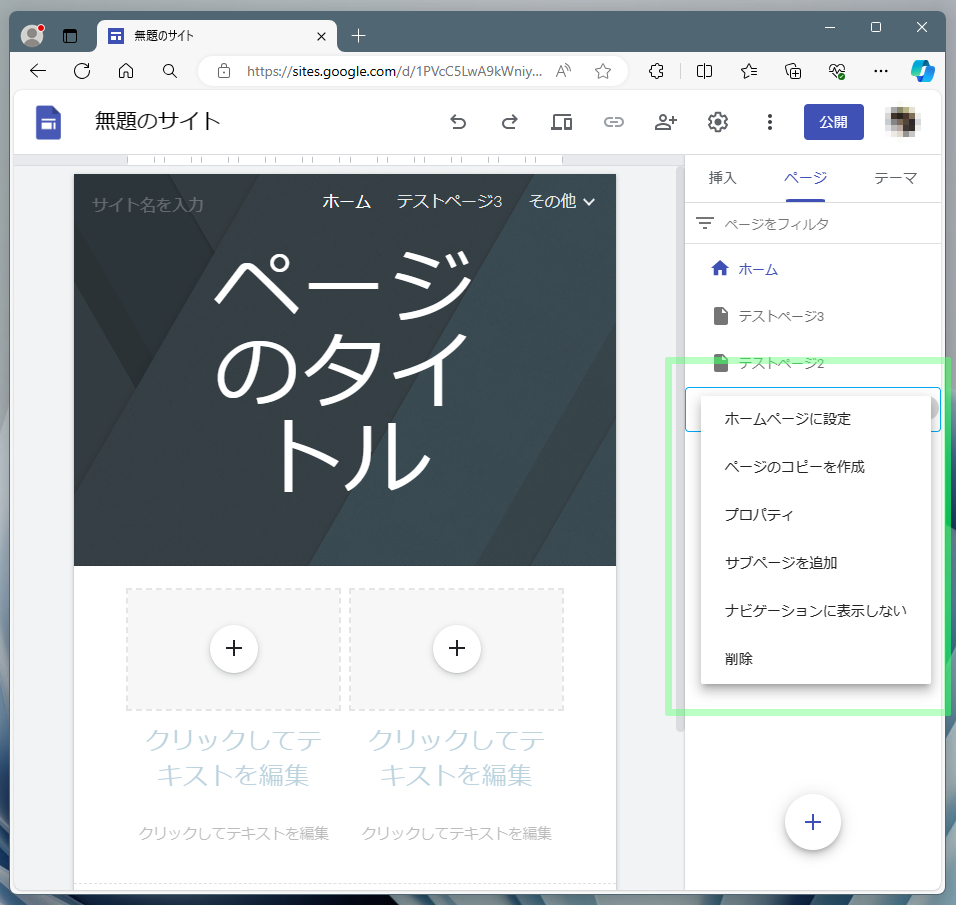The image size is (956, 905).
Task: Expand the その他 navigation dropdown
Action: (x=562, y=201)
